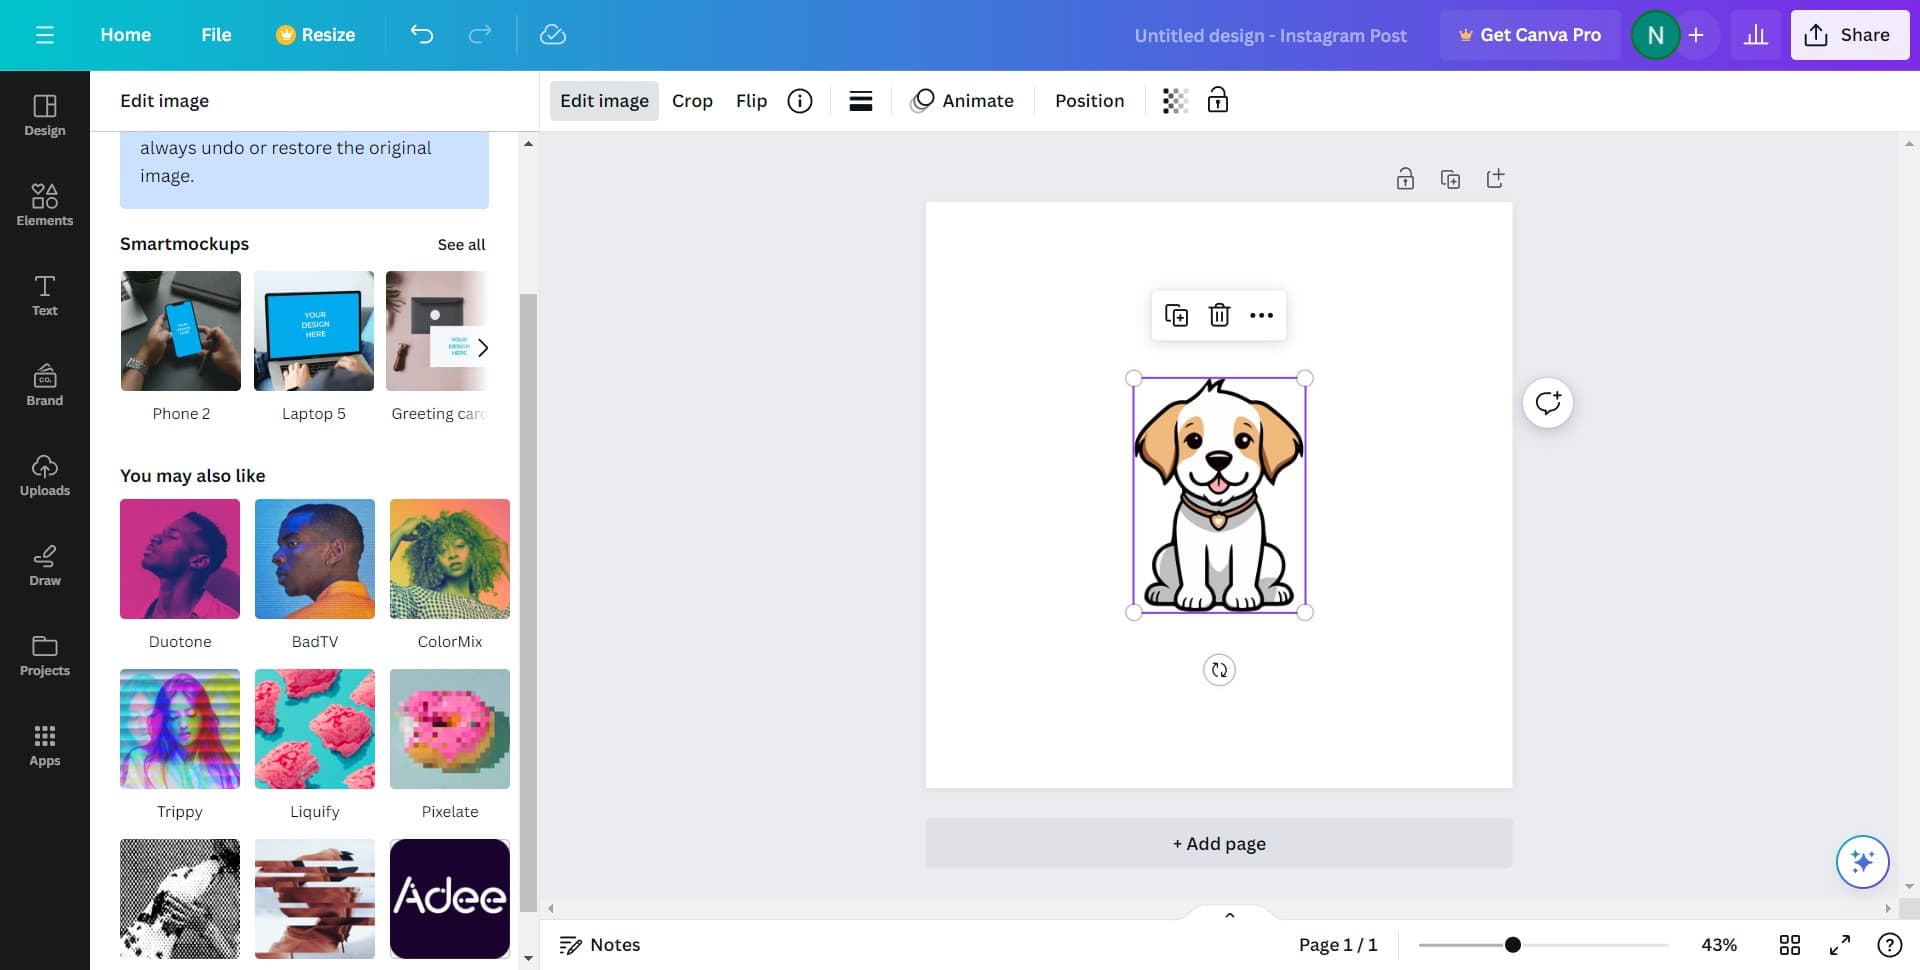The height and width of the screenshot is (970, 1920).
Task: Expand the bottom panel using the chevron
Action: click(x=1229, y=914)
